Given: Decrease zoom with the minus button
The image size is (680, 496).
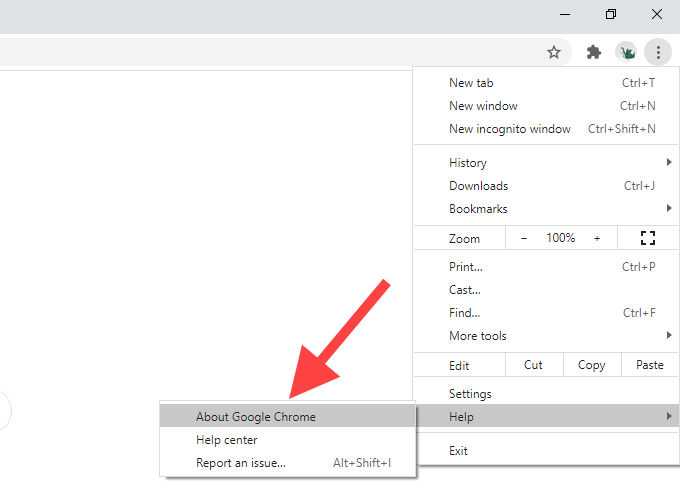Looking at the screenshot, I should [524, 238].
